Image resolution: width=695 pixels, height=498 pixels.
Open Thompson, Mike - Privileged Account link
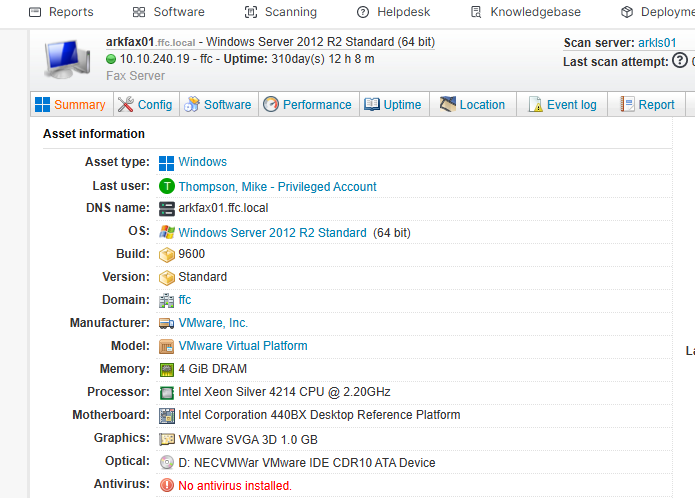click(x=277, y=187)
